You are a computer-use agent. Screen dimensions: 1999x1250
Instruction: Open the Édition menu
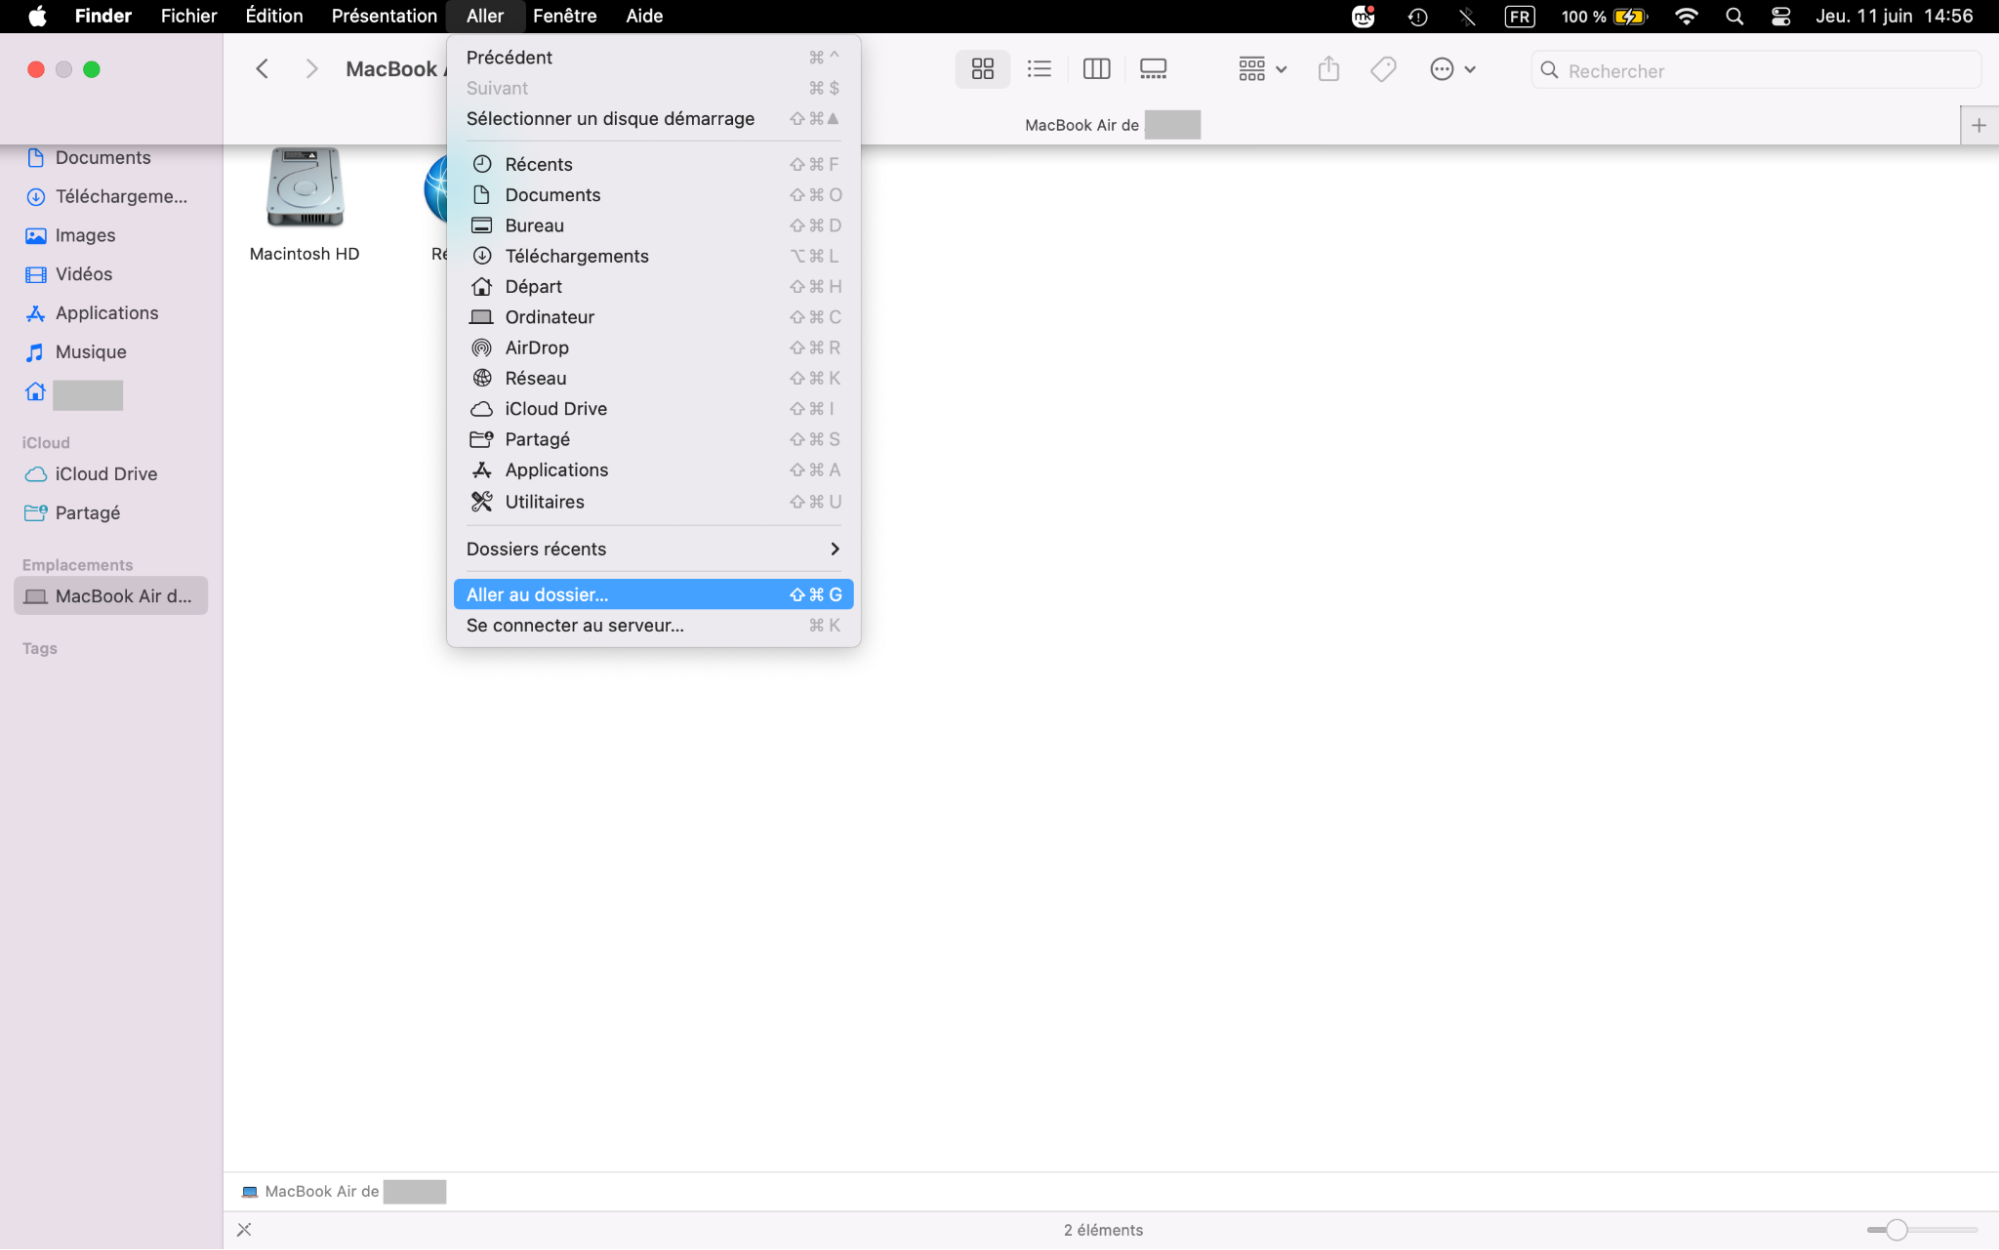(274, 16)
